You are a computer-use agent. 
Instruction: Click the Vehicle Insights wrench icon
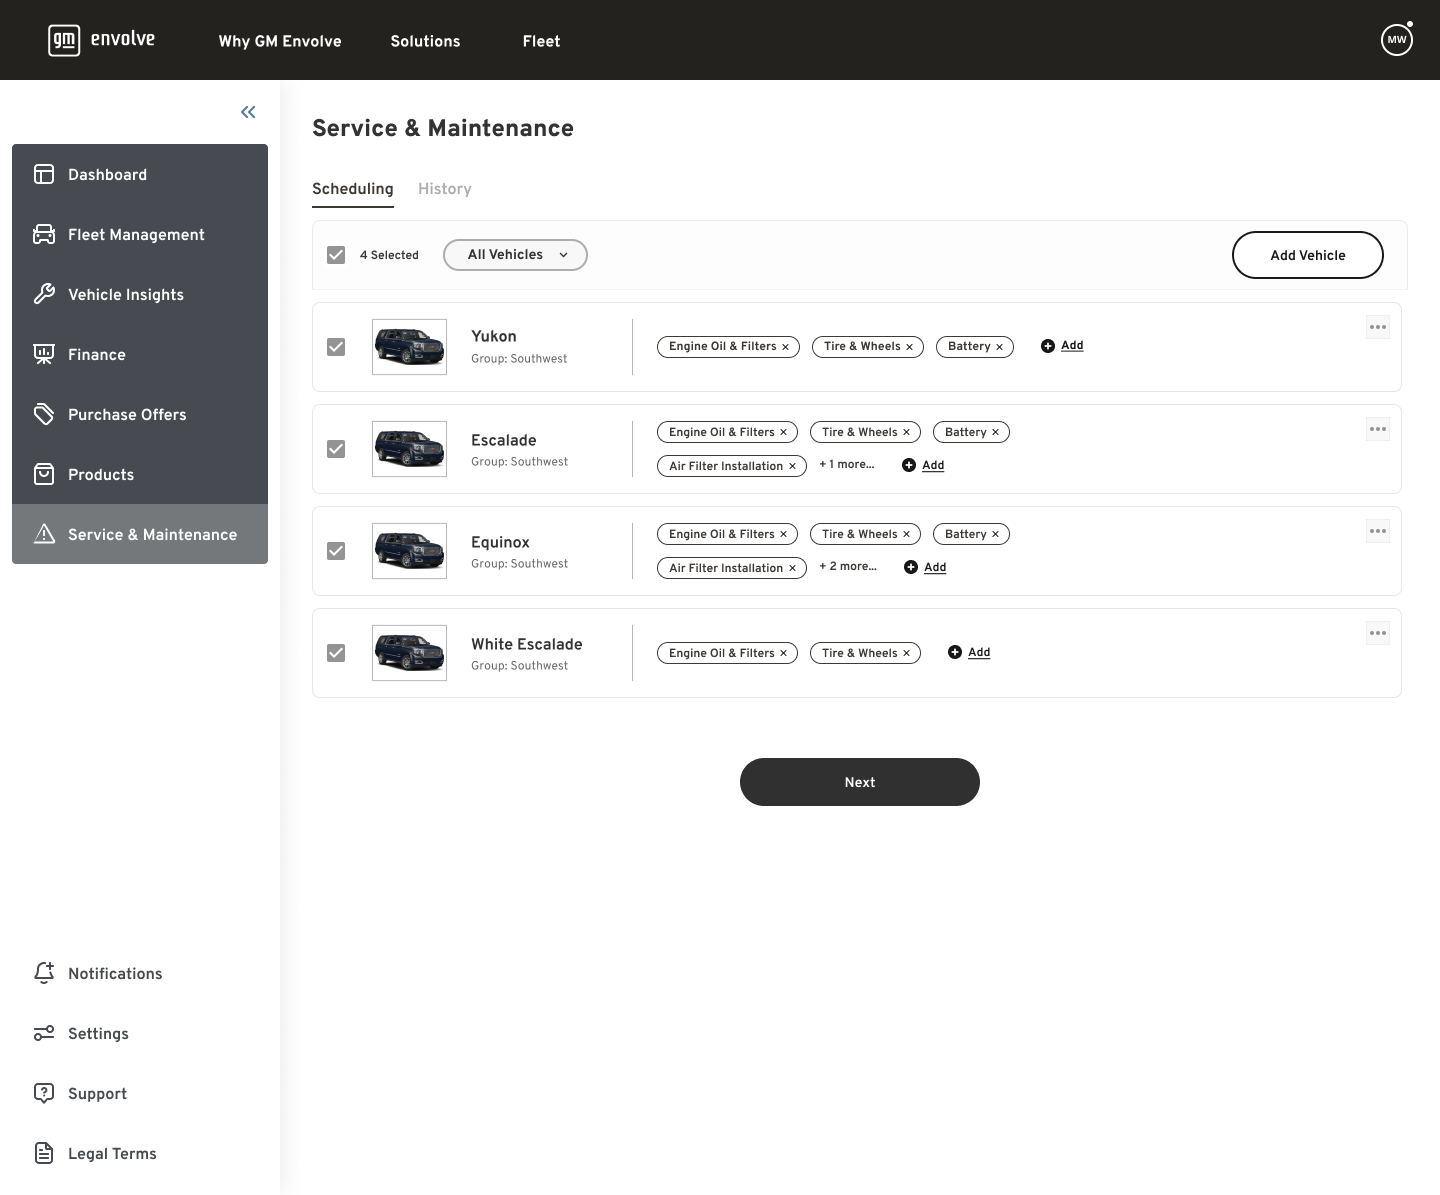[44, 294]
